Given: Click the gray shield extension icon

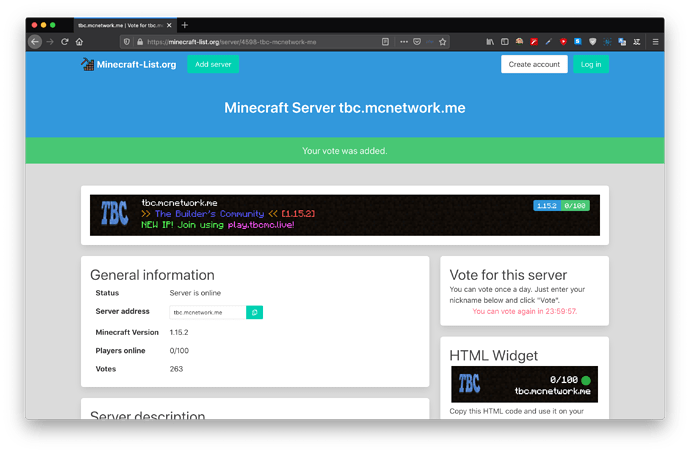Looking at the screenshot, I should 592,42.
